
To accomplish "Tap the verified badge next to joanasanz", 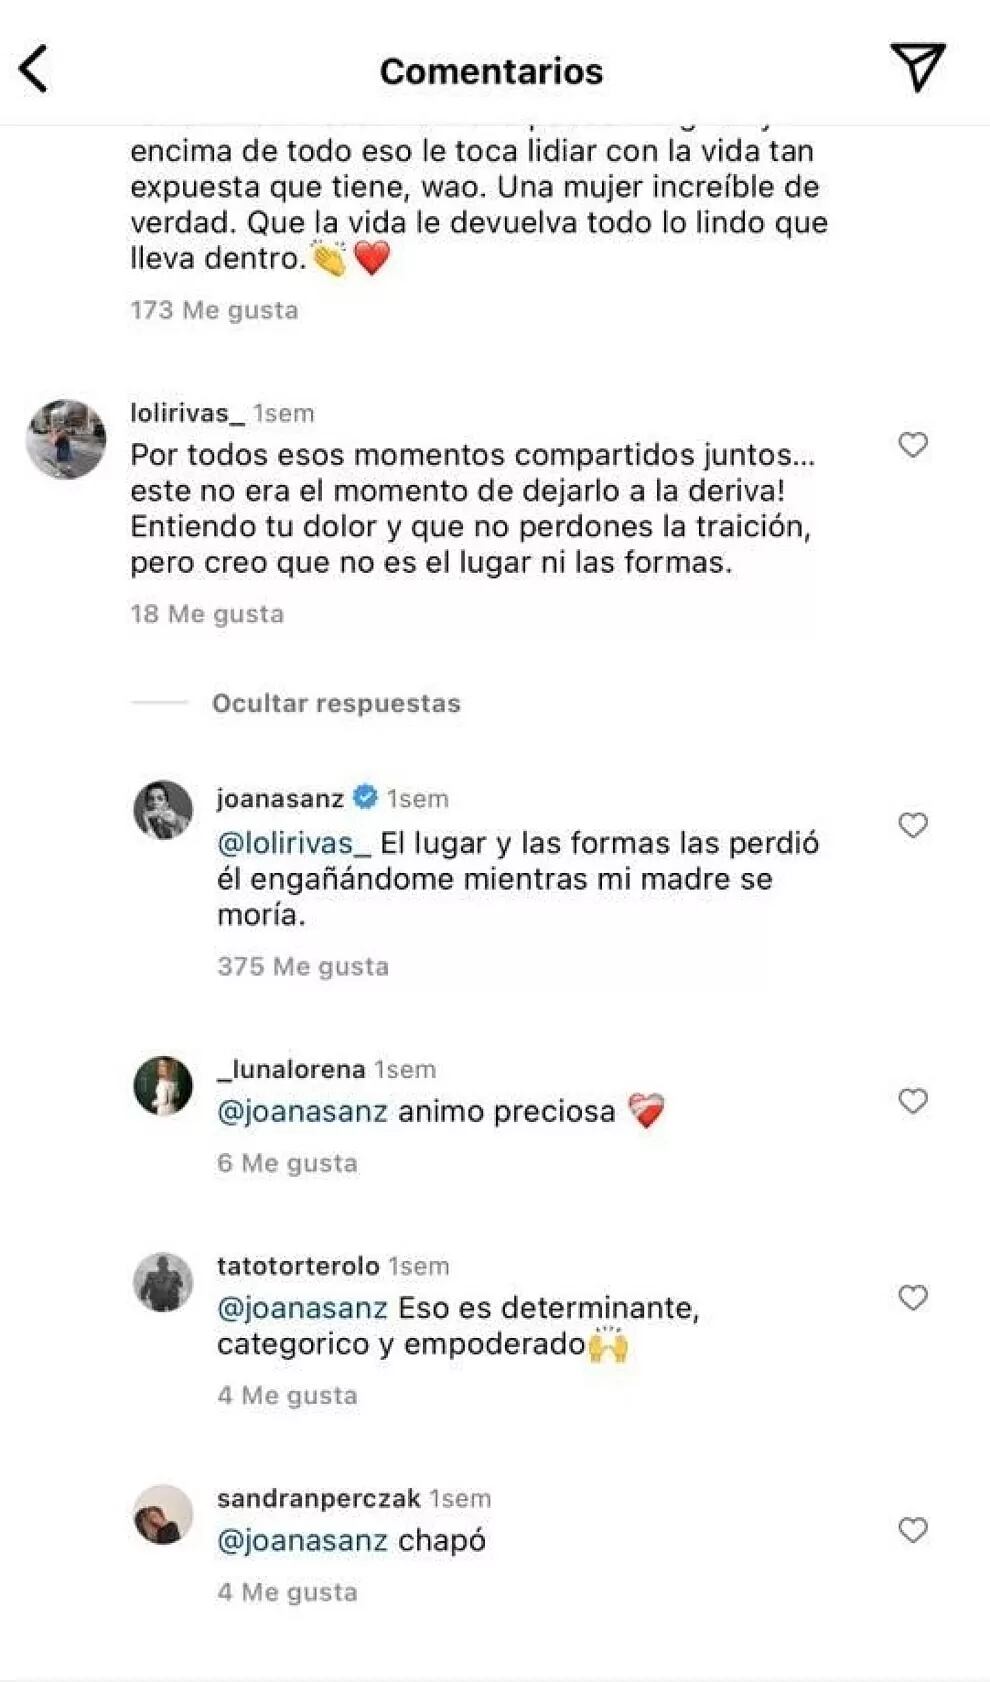I will point(364,798).
